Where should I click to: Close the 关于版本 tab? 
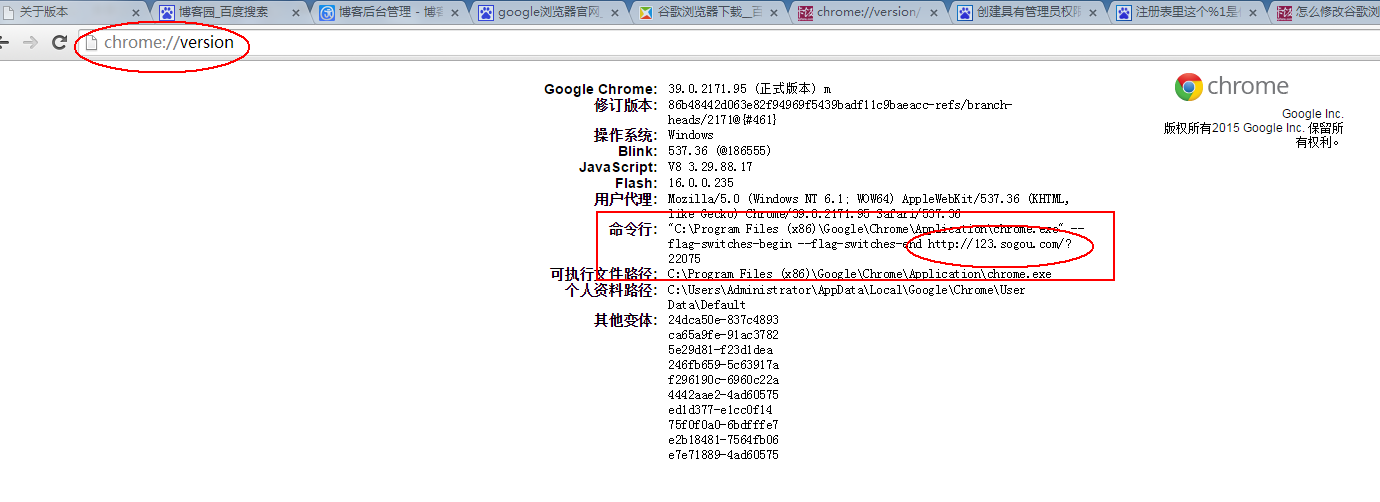point(136,14)
